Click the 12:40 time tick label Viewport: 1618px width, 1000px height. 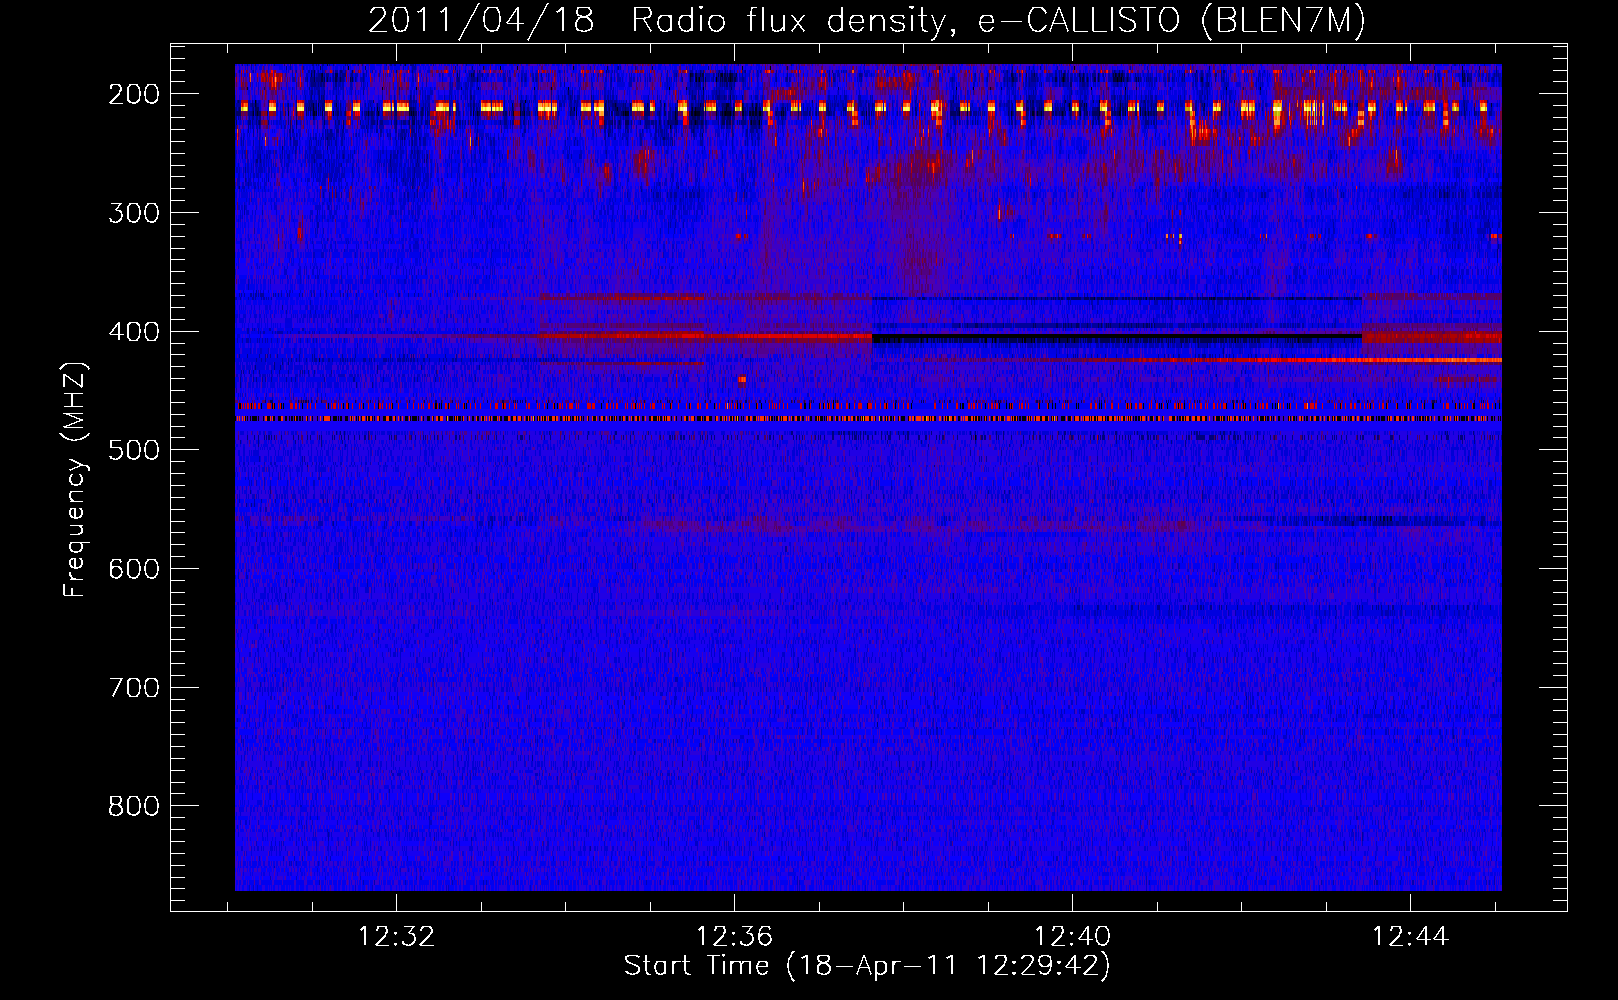1072,937
